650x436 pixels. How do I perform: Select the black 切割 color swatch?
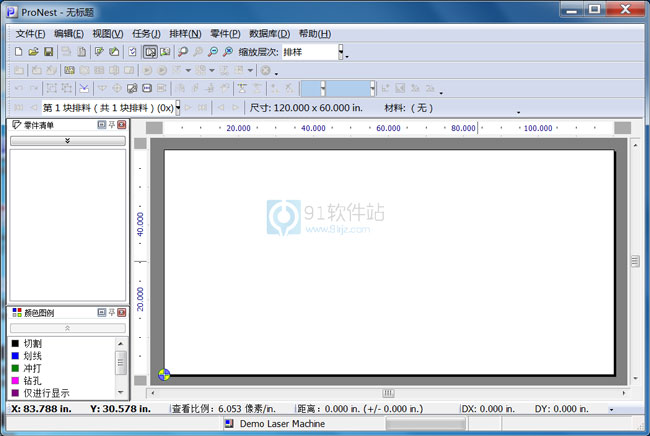[x=15, y=343]
